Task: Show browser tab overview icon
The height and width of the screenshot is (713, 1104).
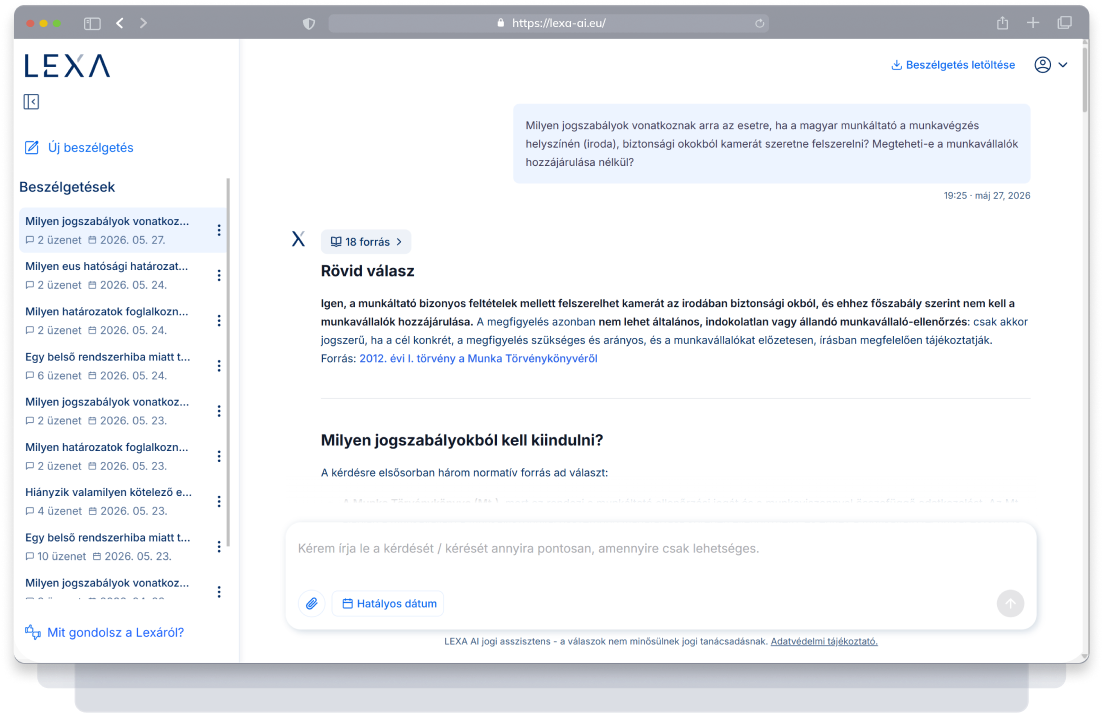Action: coord(1064,23)
